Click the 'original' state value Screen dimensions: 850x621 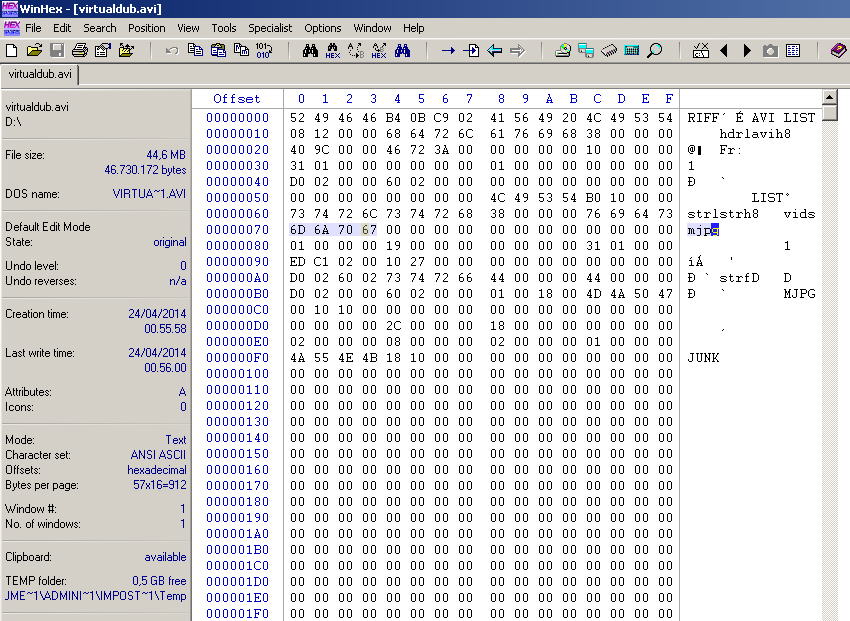(x=170, y=242)
